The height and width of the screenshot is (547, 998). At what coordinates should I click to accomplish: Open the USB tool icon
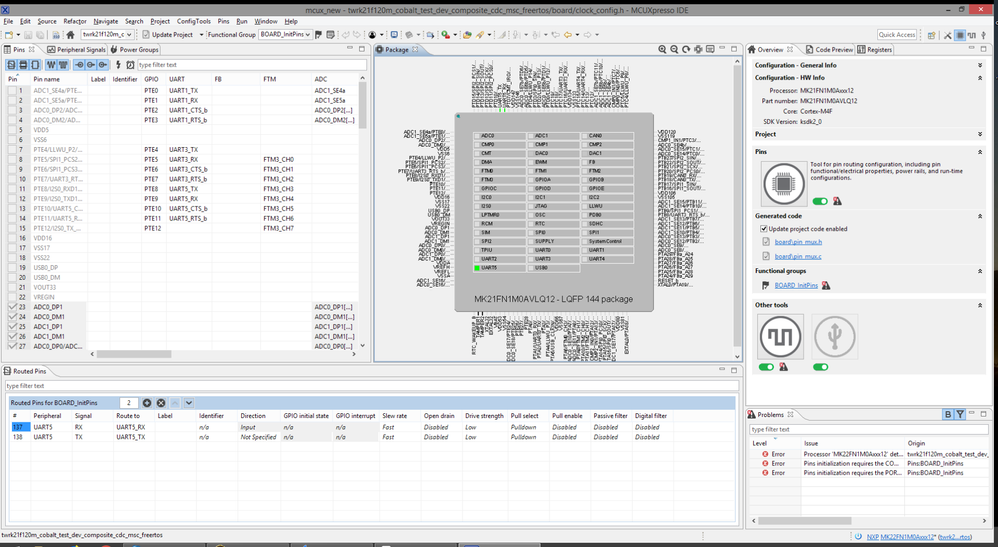point(834,336)
